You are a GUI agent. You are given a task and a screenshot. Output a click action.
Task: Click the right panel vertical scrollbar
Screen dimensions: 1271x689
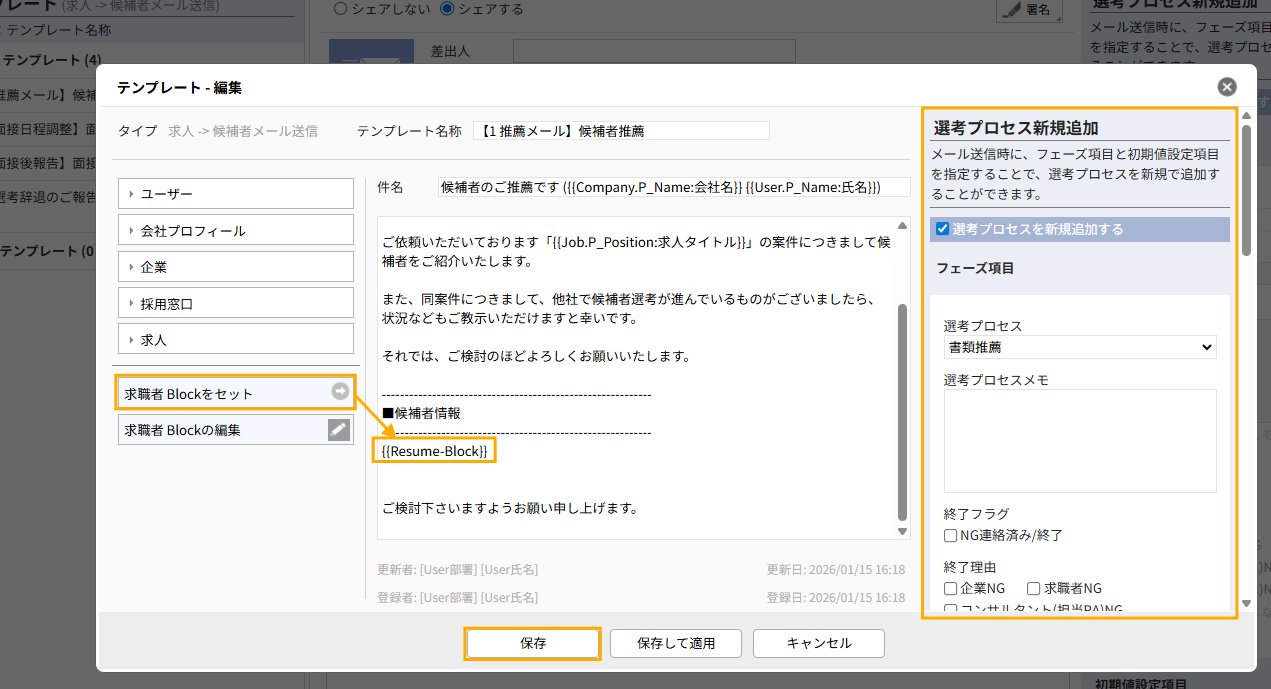pos(1246,190)
